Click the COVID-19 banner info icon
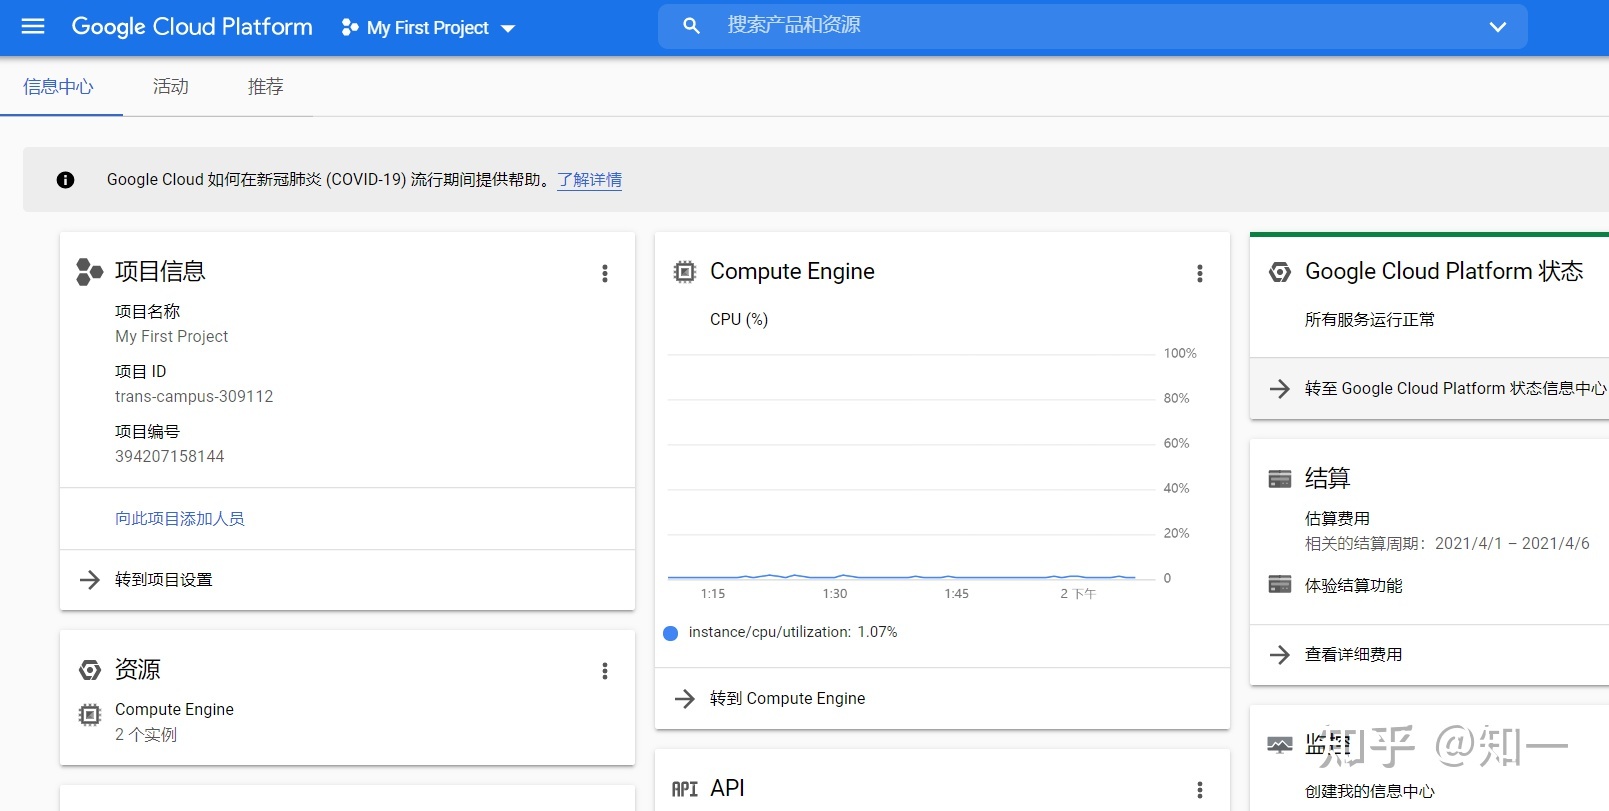Screen dimensions: 1609x811 (x=65, y=180)
